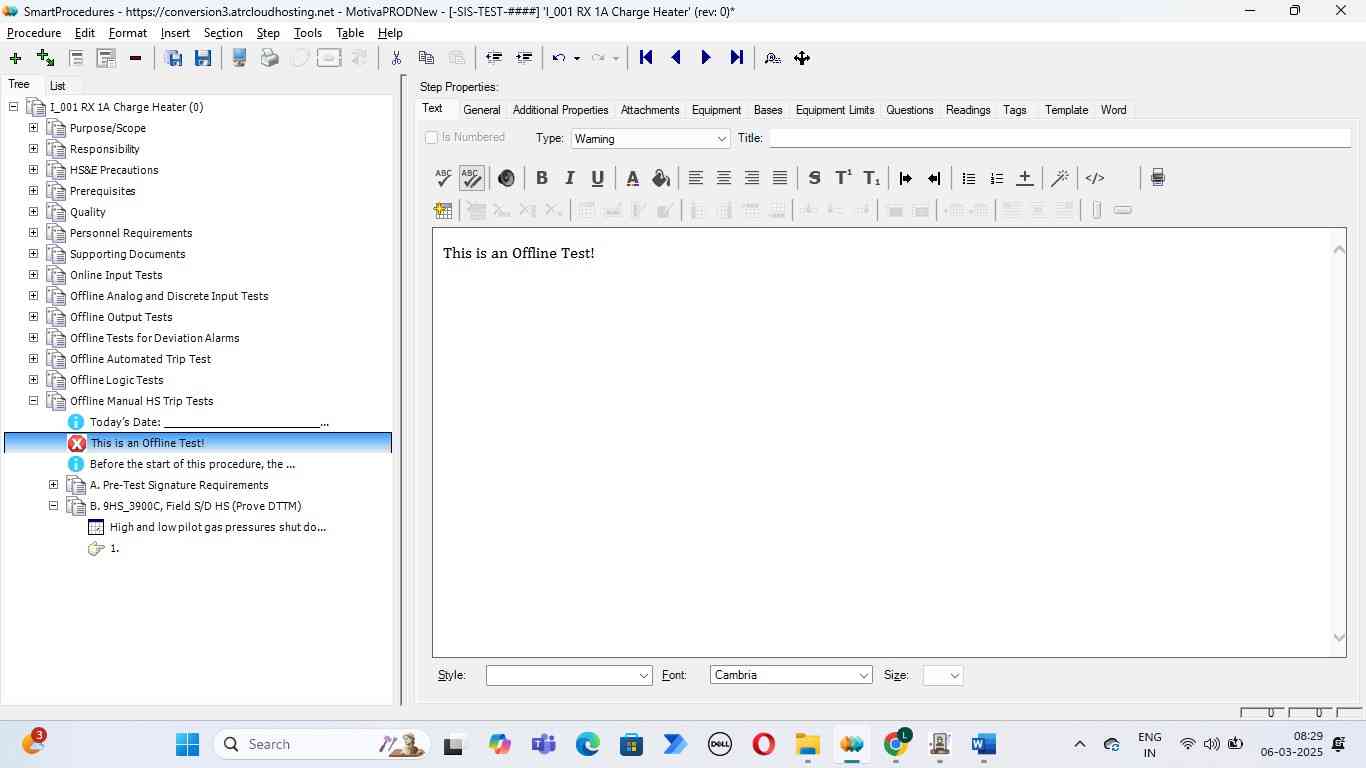
Task: Click the print icon in editor toolbar
Action: click(1158, 178)
